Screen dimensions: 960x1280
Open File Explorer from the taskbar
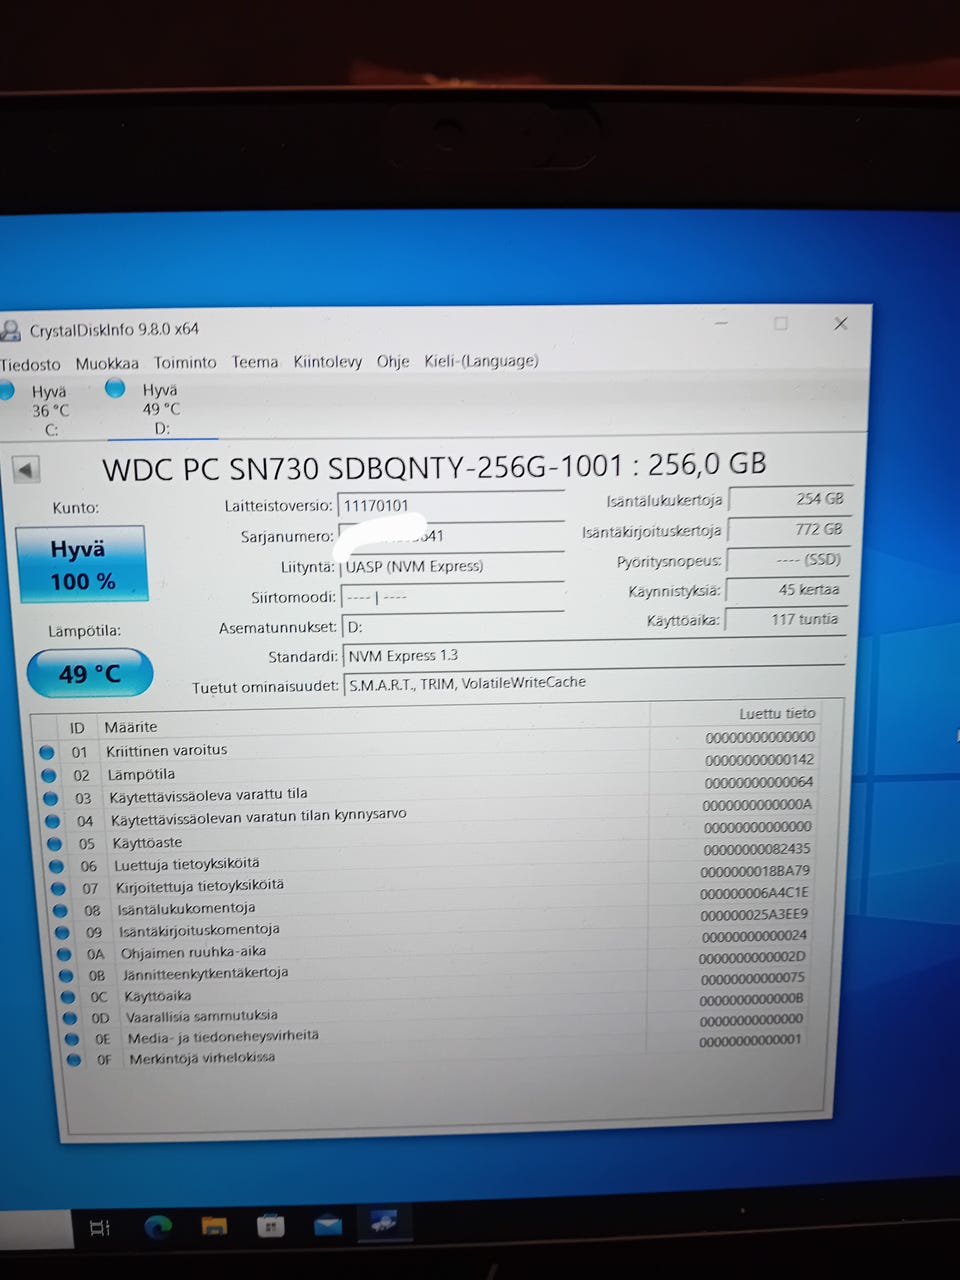(214, 1226)
